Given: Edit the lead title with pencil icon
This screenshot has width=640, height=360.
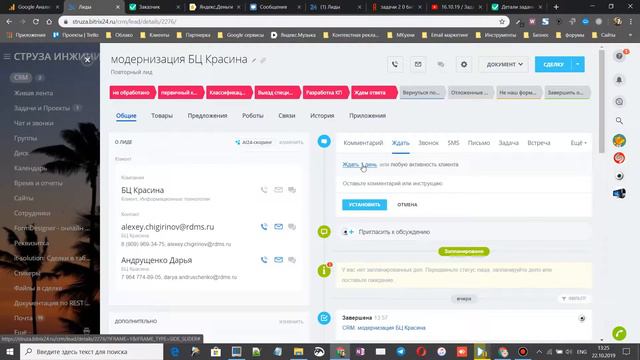Looking at the screenshot, I should [254, 60].
